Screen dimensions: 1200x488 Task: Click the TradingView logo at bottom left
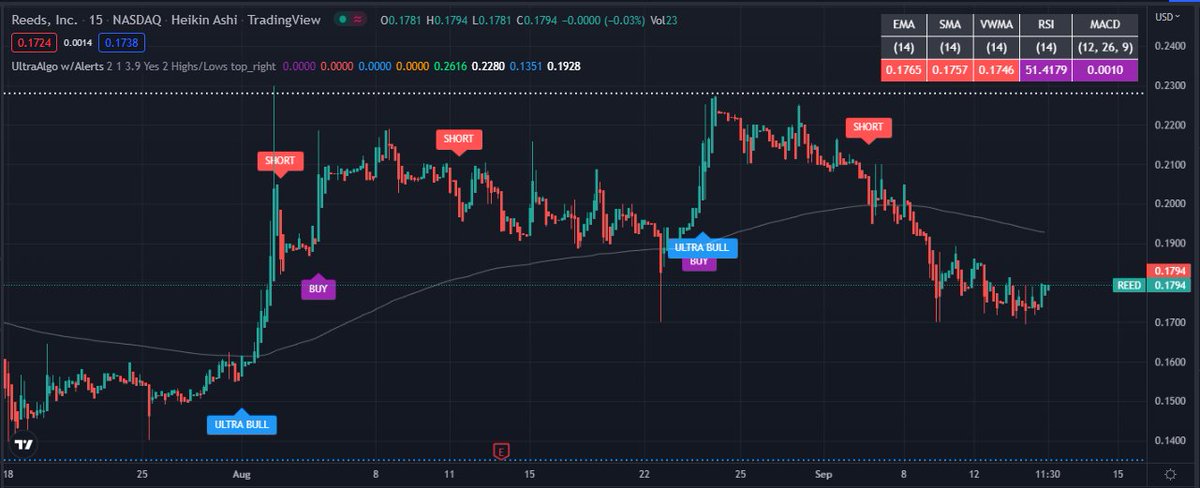tap(26, 444)
